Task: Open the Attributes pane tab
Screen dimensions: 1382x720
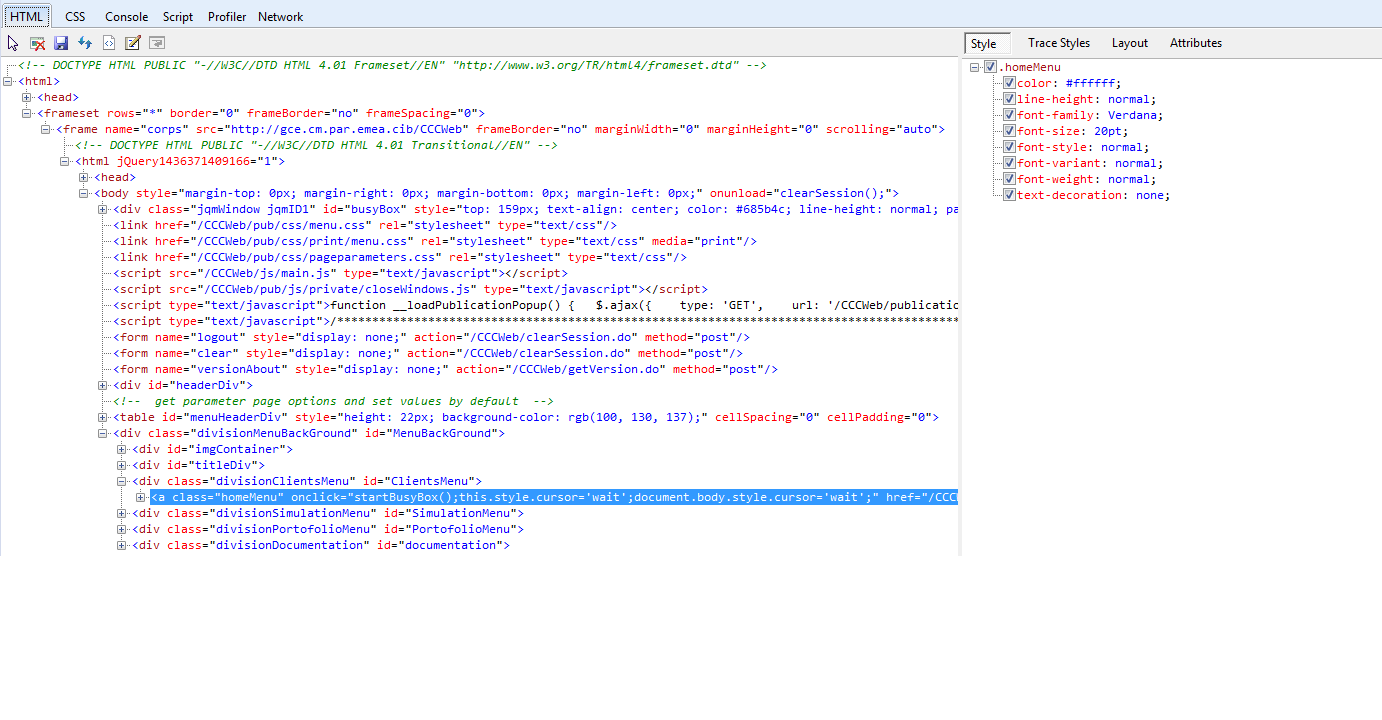Action: (1196, 43)
